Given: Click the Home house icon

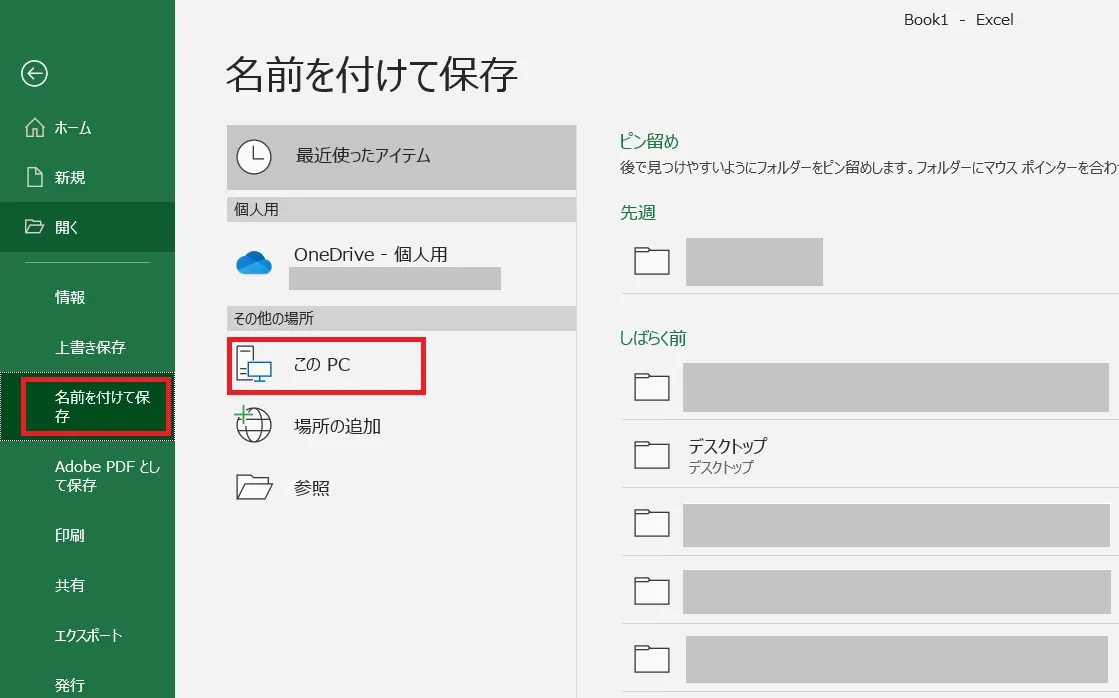Looking at the screenshot, I should 34,128.
